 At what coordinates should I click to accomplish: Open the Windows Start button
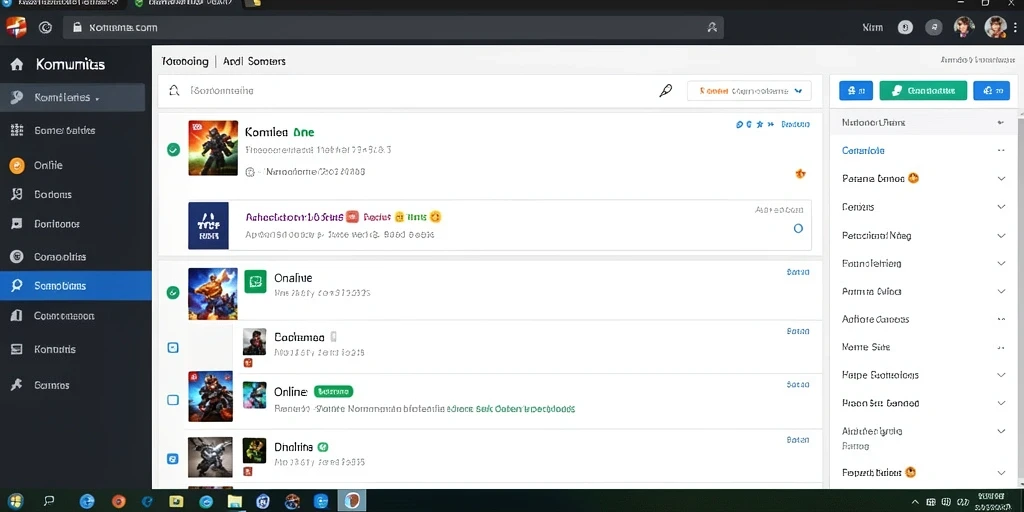coord(16,501)
